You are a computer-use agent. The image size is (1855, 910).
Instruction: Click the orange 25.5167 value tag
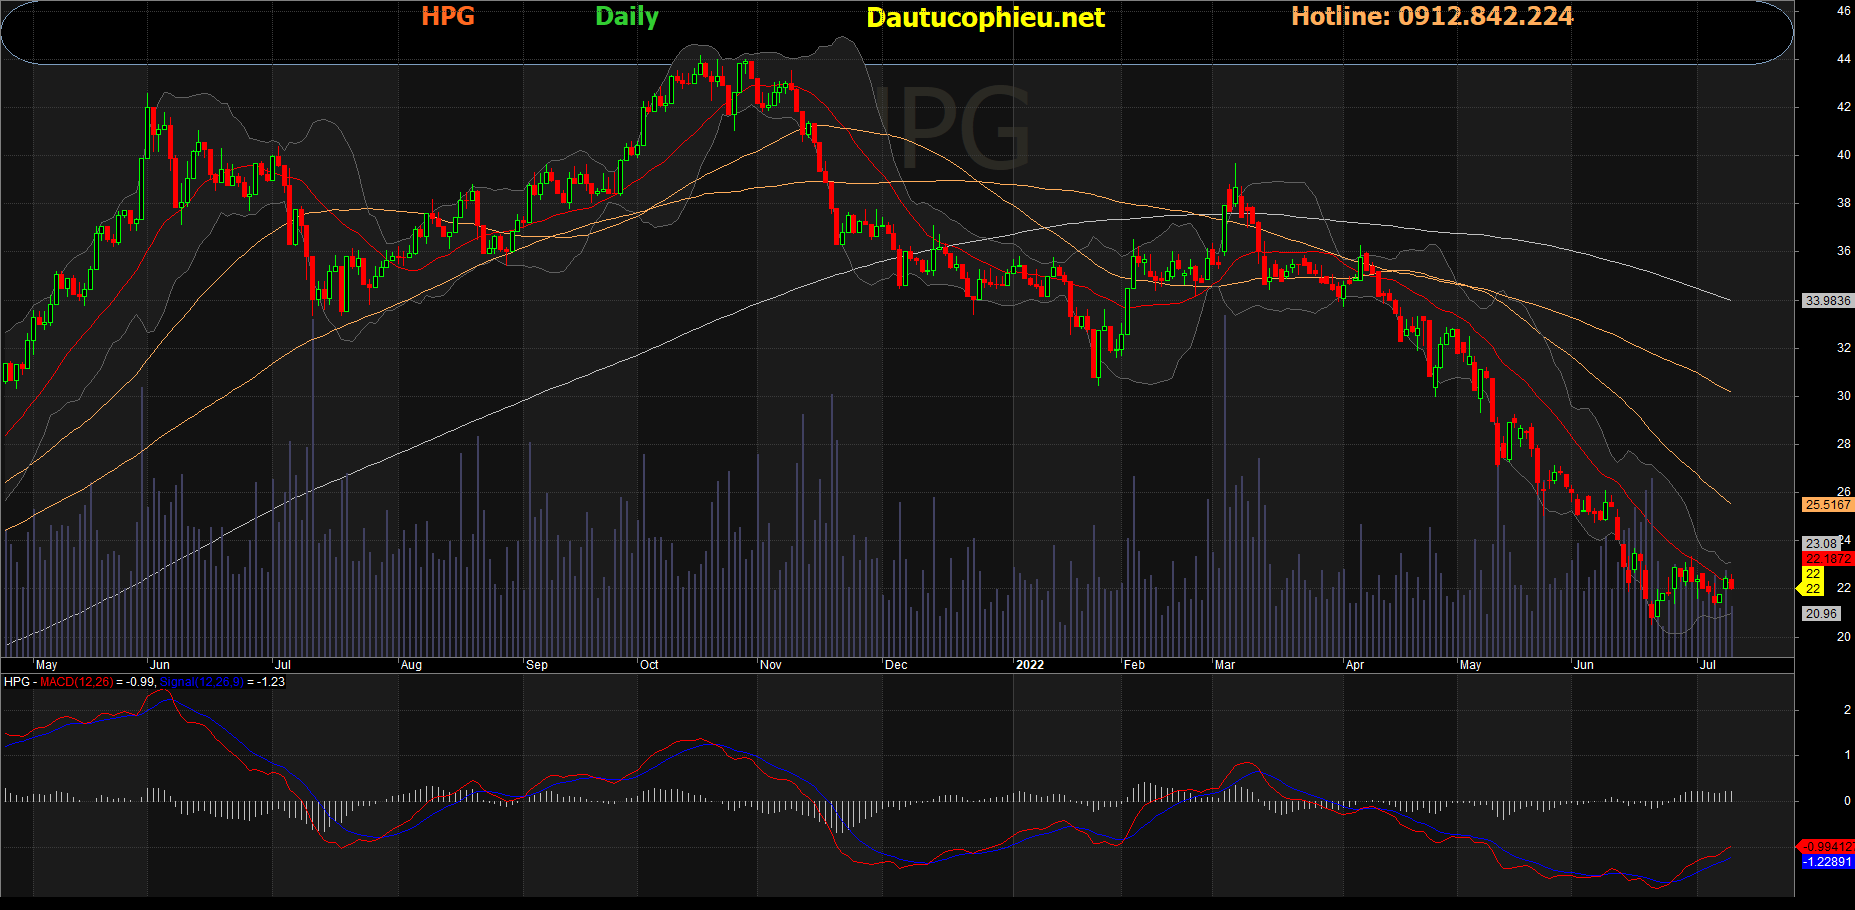pyautogui.click(x=1827, y=505)
